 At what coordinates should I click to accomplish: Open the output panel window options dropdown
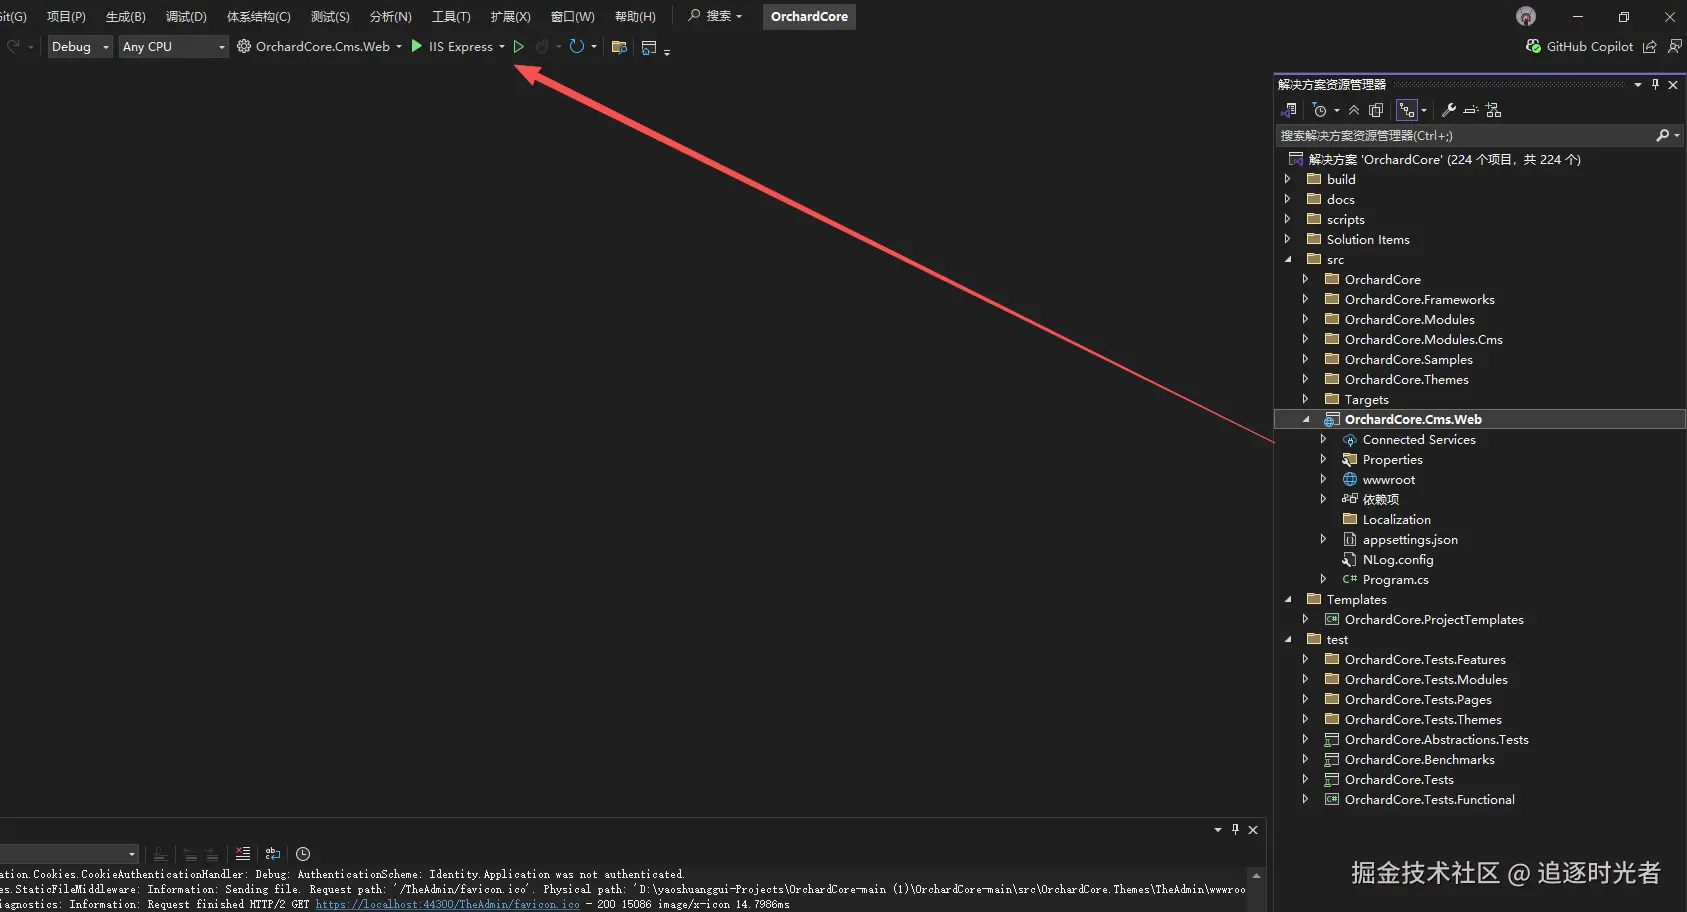pos(1218,829)
